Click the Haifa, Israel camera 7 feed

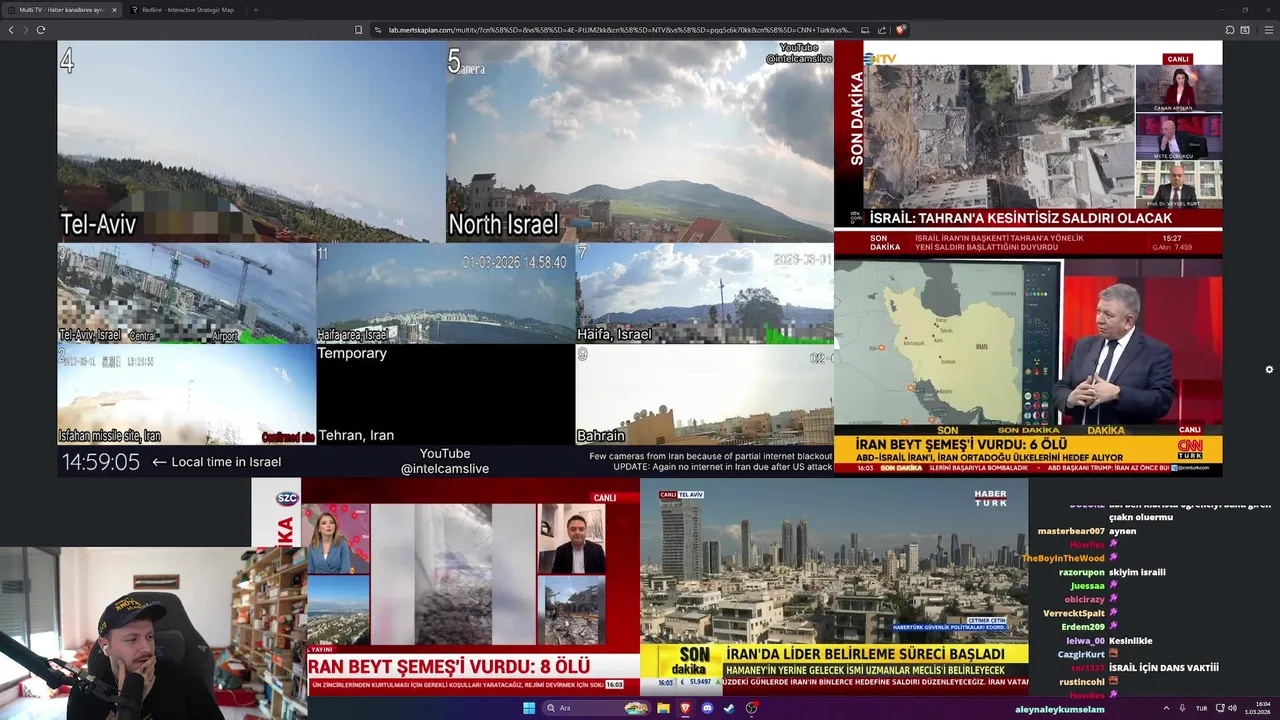pyautogui.click(x=705, y=294)
